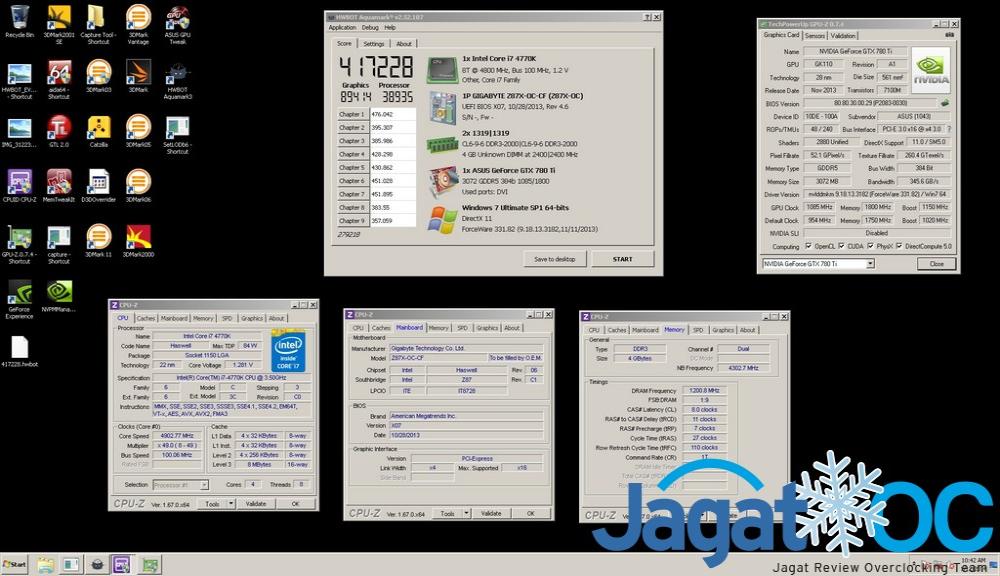
Task: Expand the Tools dropdown arrow in the CPU-Z Mainboard window
Action: pos(466,513)
